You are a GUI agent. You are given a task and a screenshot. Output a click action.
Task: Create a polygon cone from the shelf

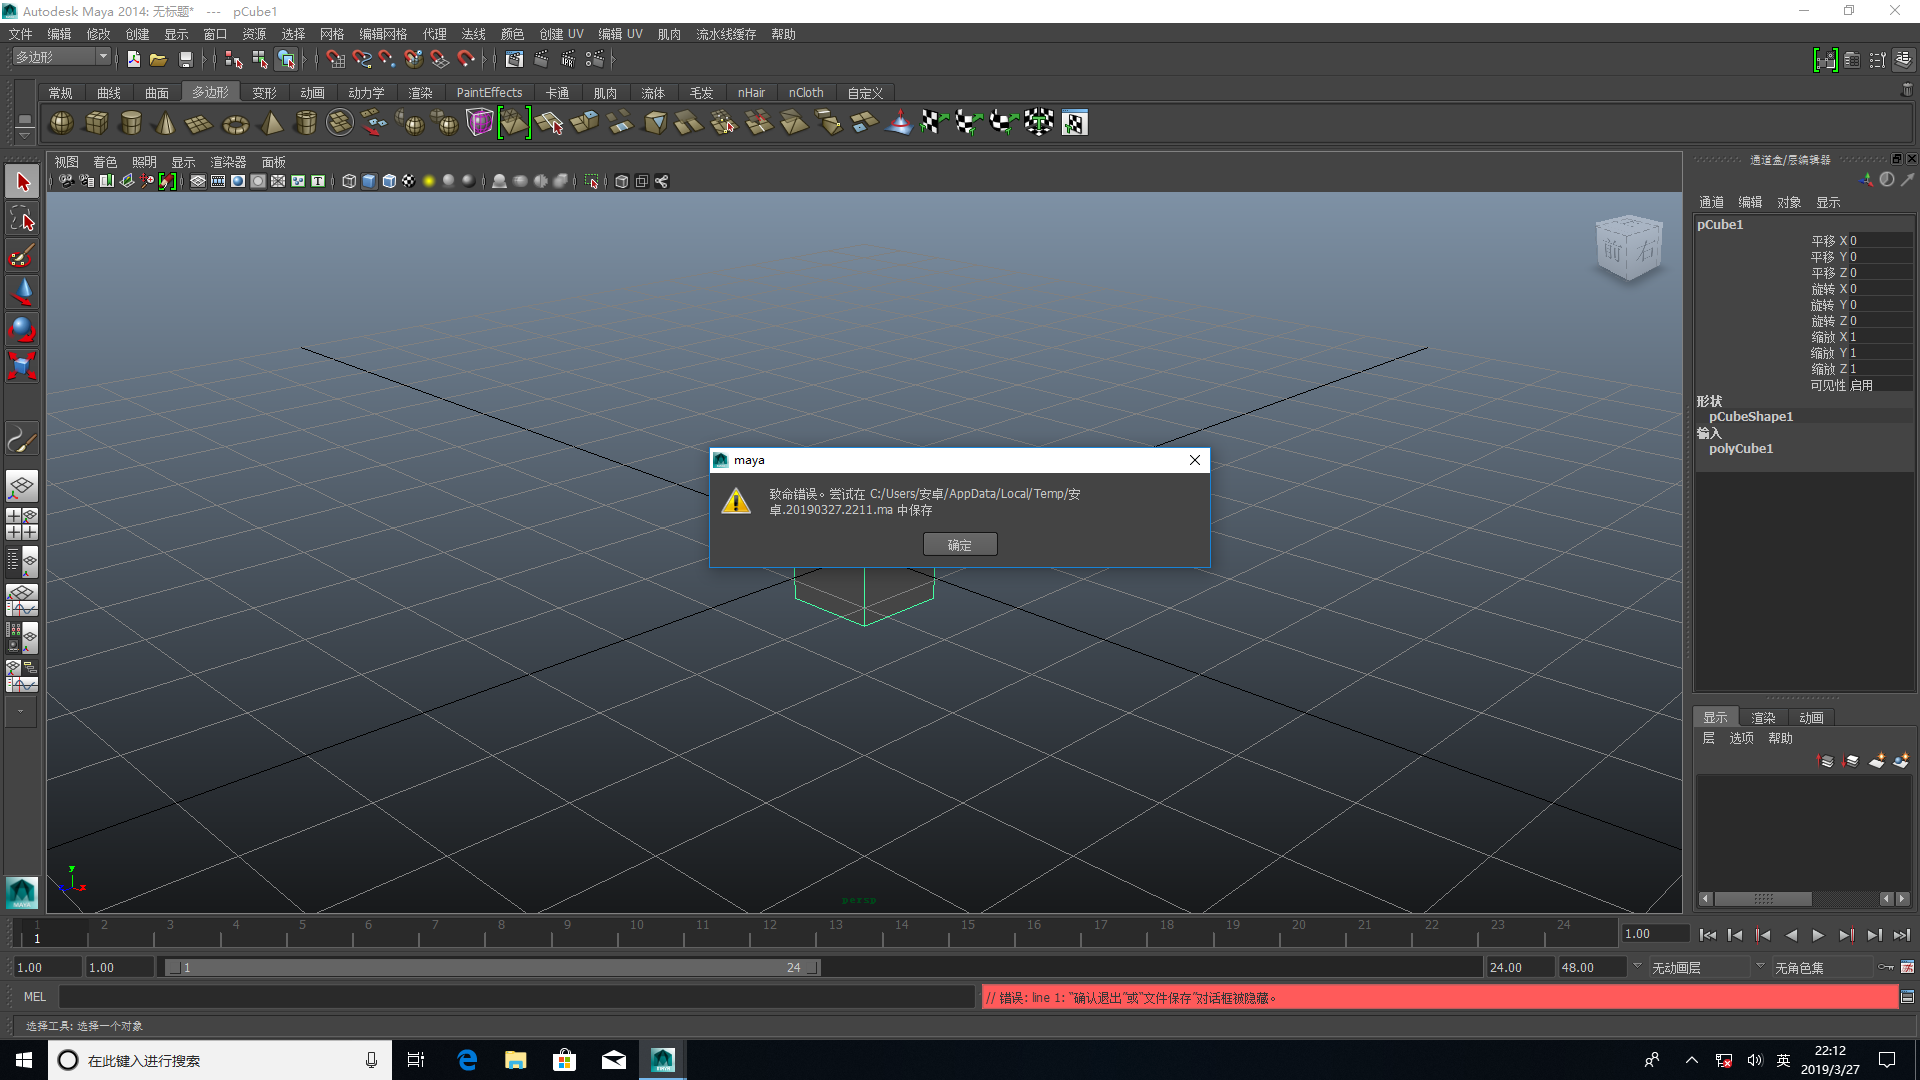[x=165, y=124]
